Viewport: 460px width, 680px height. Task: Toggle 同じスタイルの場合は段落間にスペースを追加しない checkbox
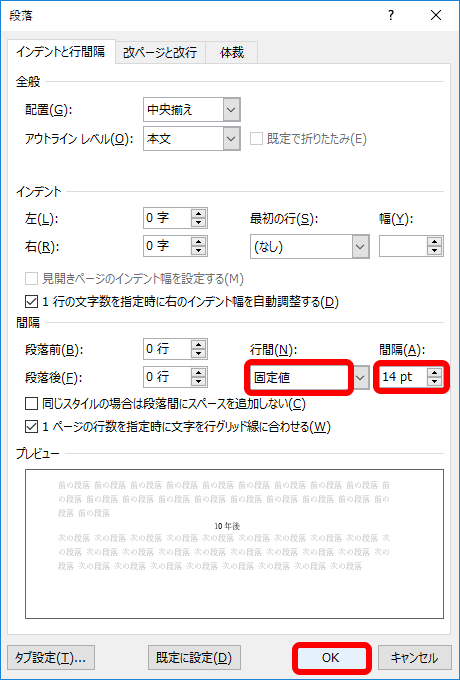[31, 404]
